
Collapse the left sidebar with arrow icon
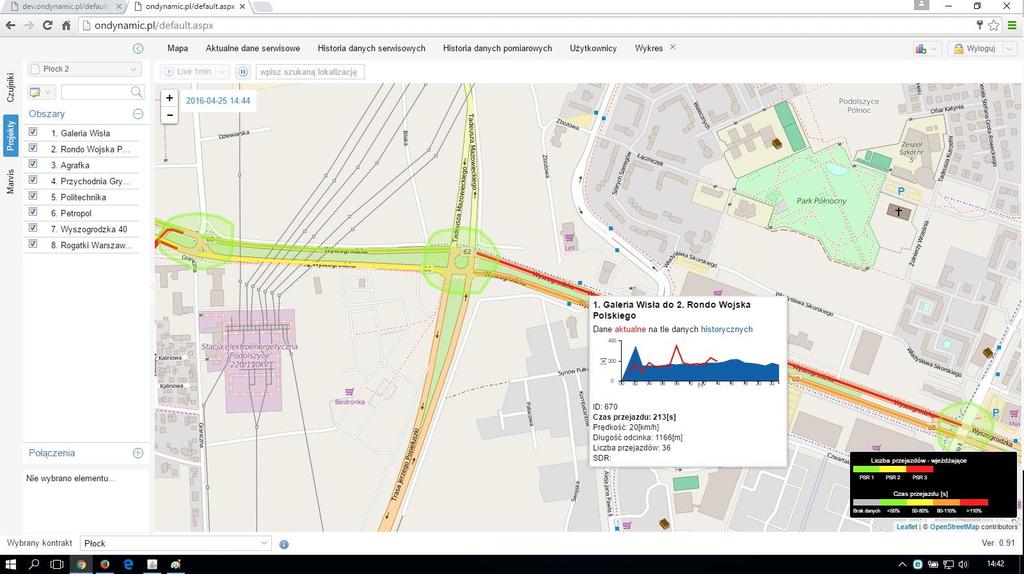pos(138,48)
